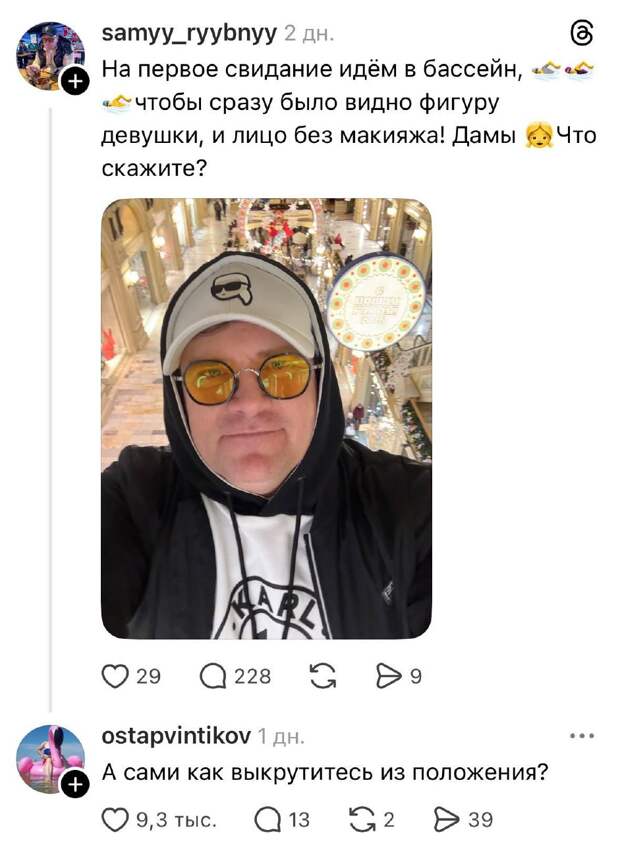The image size is (620, 843).
Task: Open samyy_ryybnyy's profile via the username
Action: click(189, 34)
